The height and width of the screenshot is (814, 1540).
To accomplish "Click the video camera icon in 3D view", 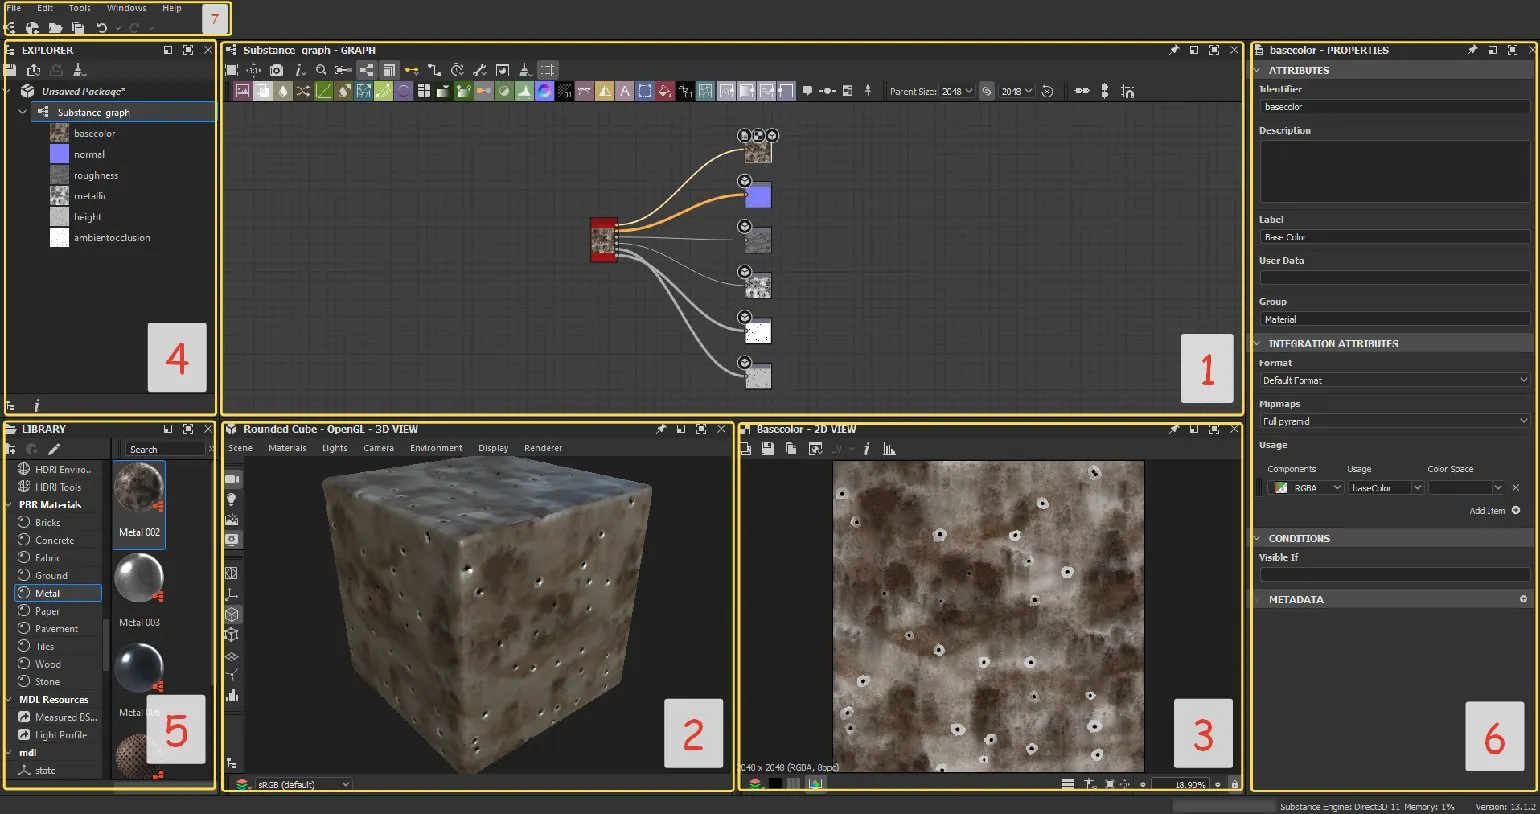I will coord(232,479).
